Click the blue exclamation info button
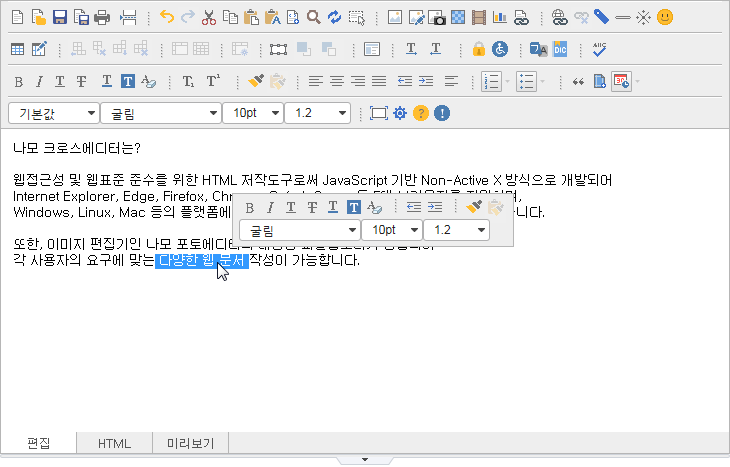 pos(442,113)
